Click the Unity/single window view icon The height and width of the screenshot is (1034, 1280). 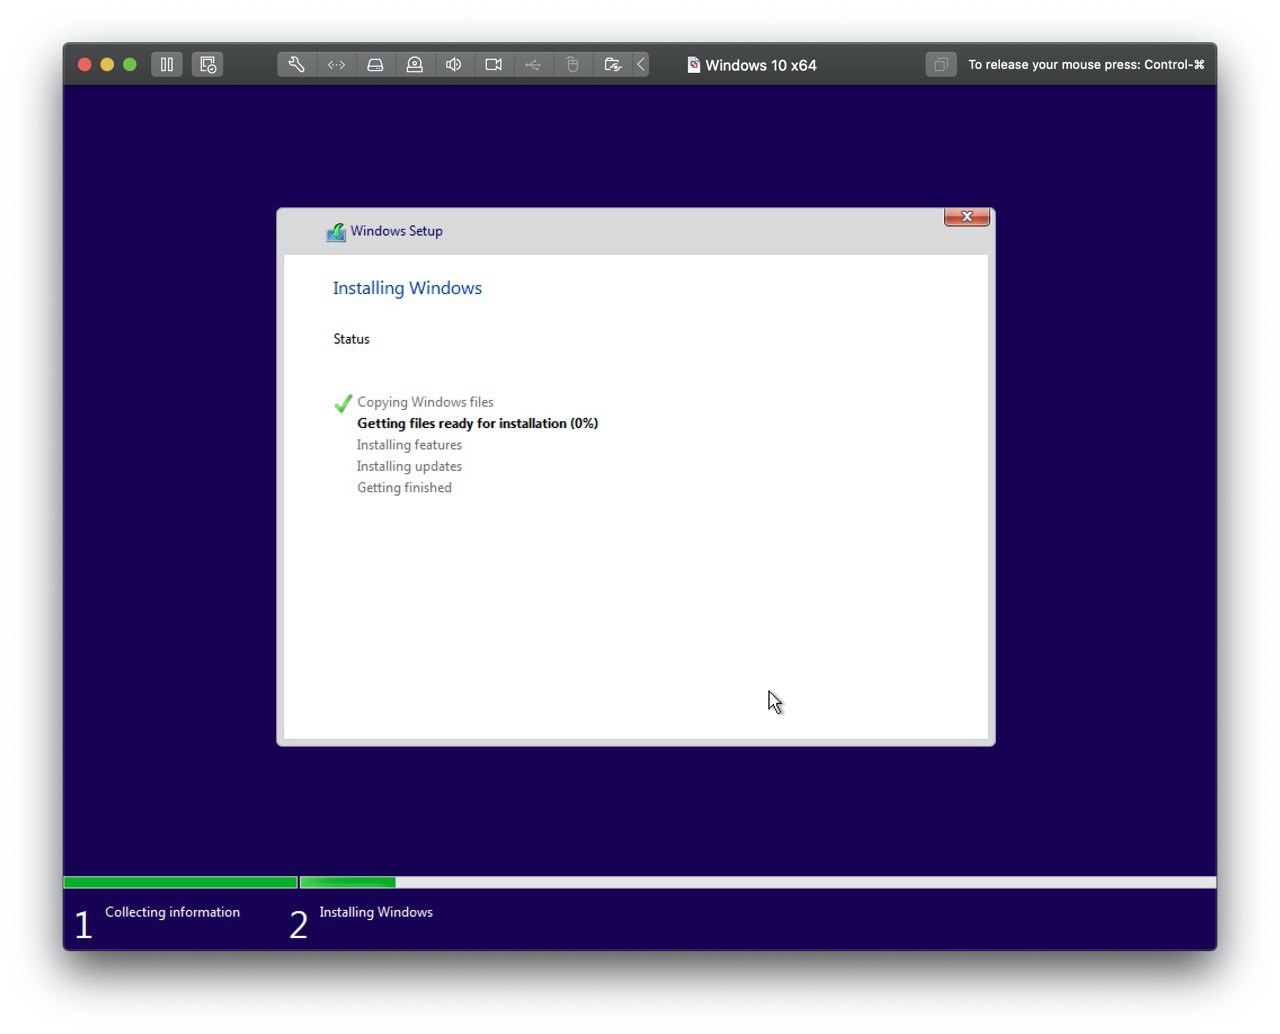point(941,65)
